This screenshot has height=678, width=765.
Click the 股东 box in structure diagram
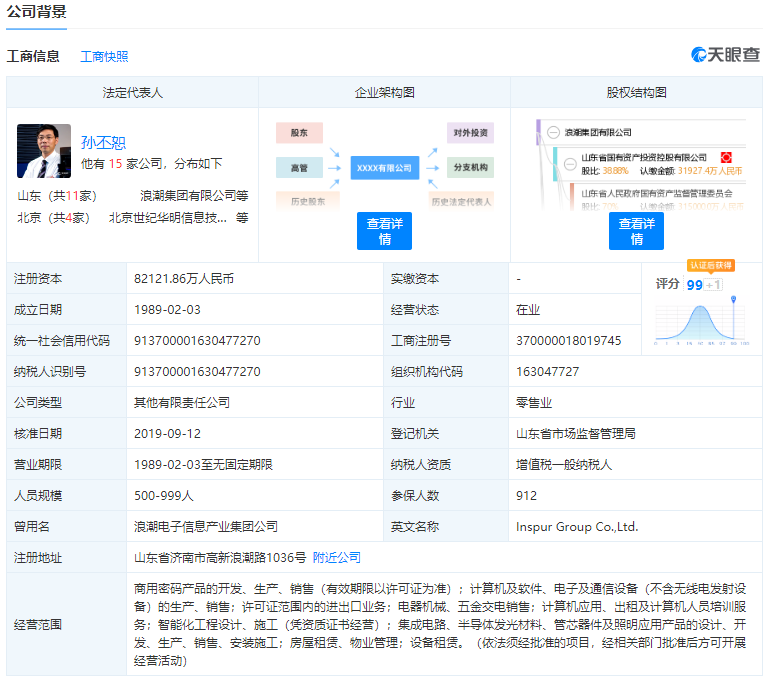[x=299, y=133]
